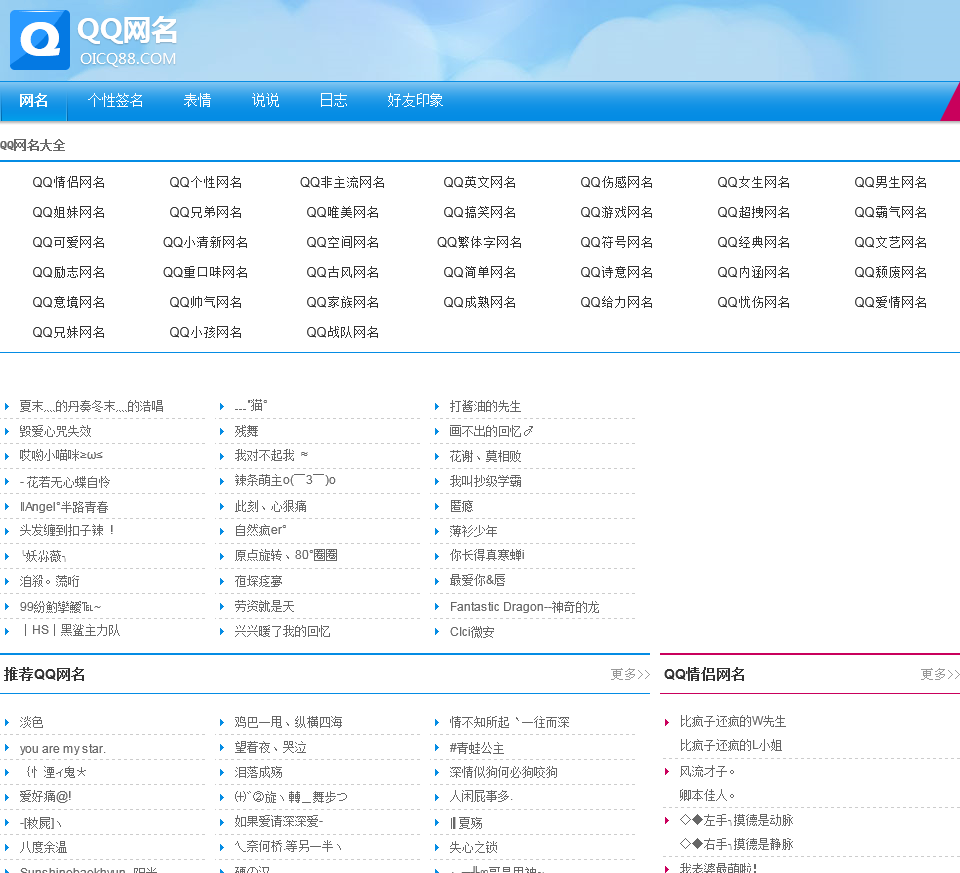
Task: Click 更多>> beside QQ情侣网名 heading
Action: 940,674
